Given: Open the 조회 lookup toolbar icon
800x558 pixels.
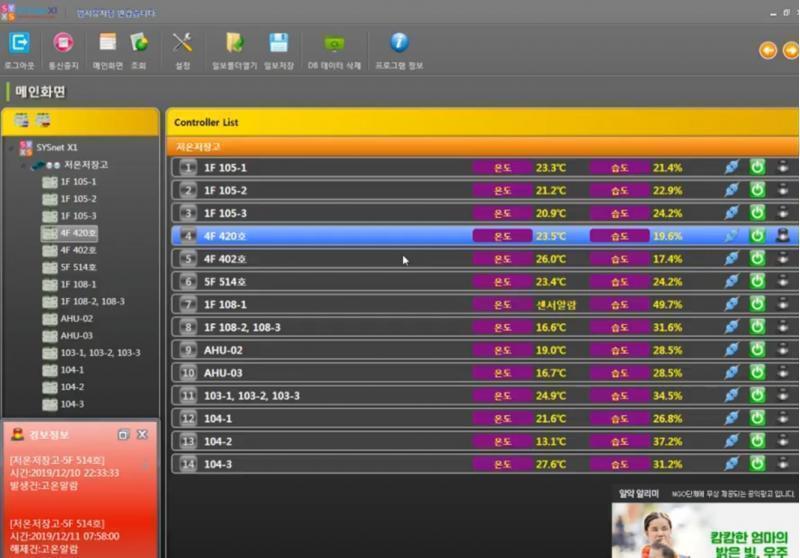Looking at the screenshot, I should tap(139, 43).
